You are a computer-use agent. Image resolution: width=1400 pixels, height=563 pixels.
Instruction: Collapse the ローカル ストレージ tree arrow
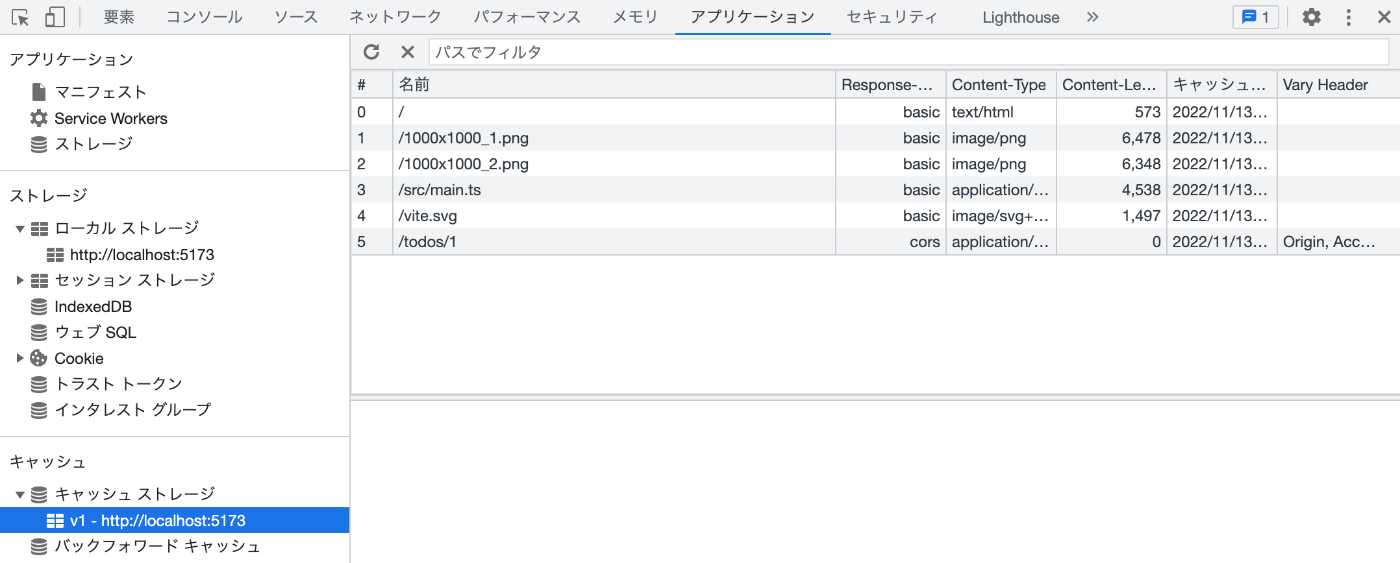[20, 229]
